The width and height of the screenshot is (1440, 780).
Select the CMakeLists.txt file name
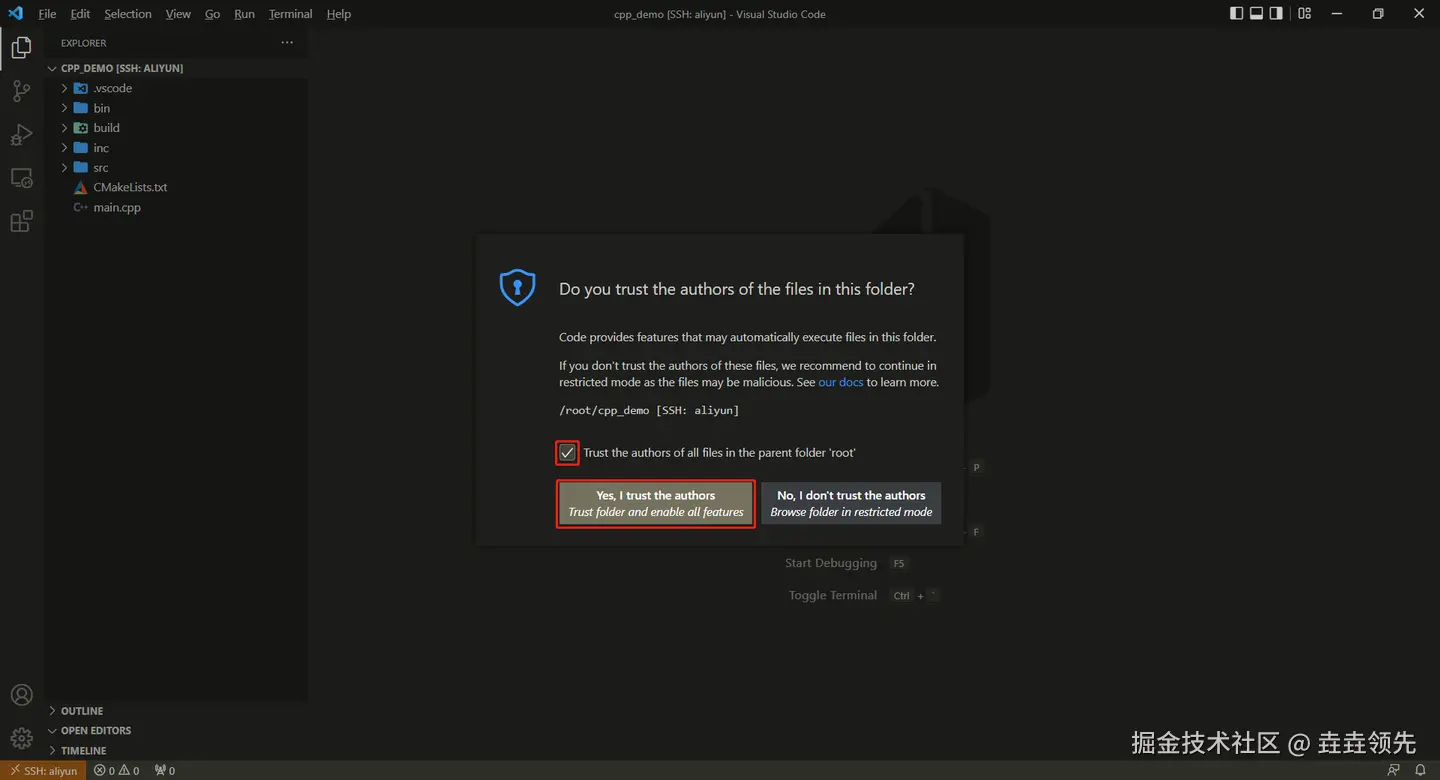(x=130, y=188)
